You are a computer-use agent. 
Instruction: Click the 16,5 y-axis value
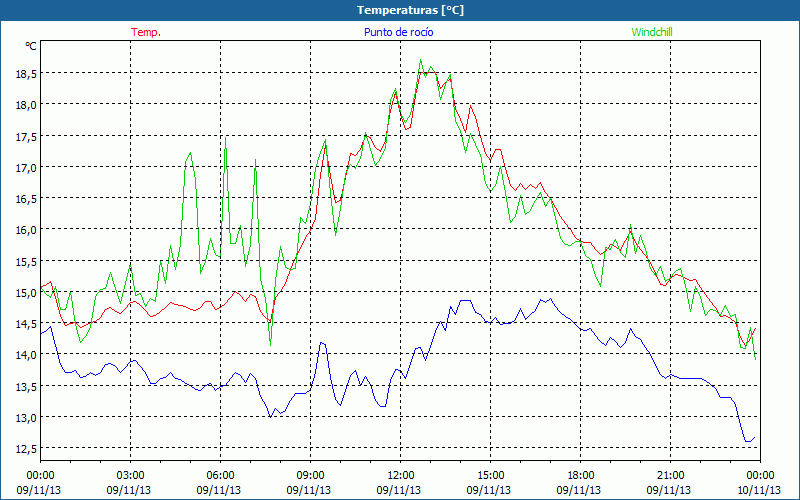(x=26, y=198)
